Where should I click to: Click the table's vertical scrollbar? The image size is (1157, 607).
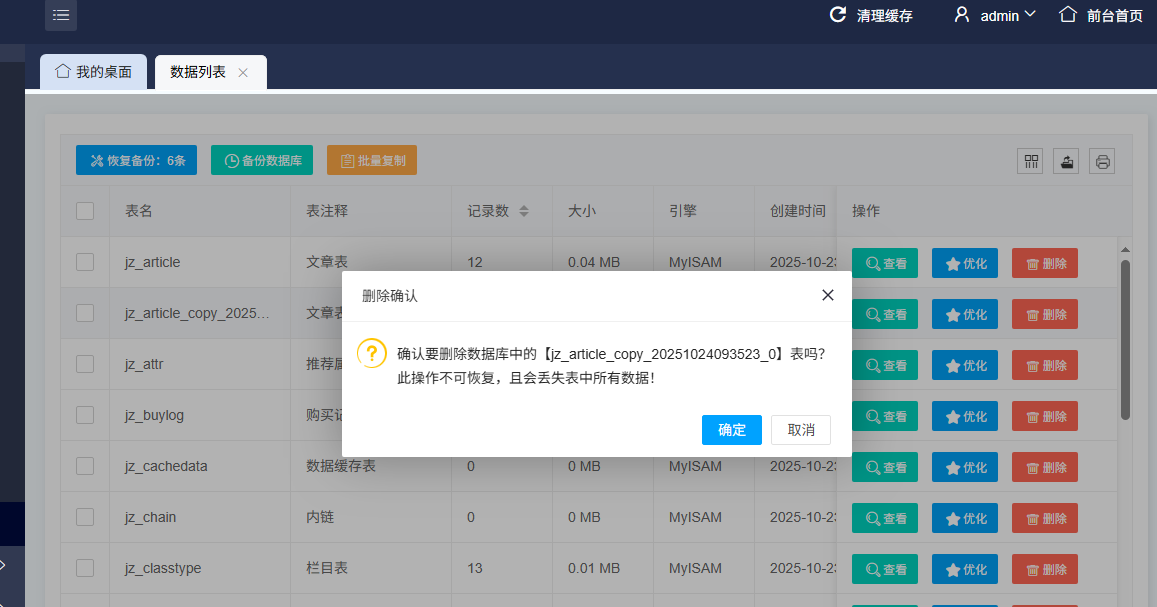[x=1125, y=340]
